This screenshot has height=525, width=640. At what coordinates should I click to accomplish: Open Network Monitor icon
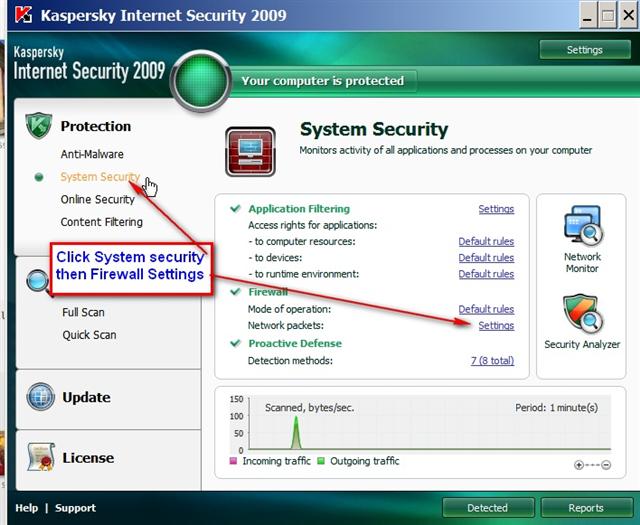click(x=582, y=225)
